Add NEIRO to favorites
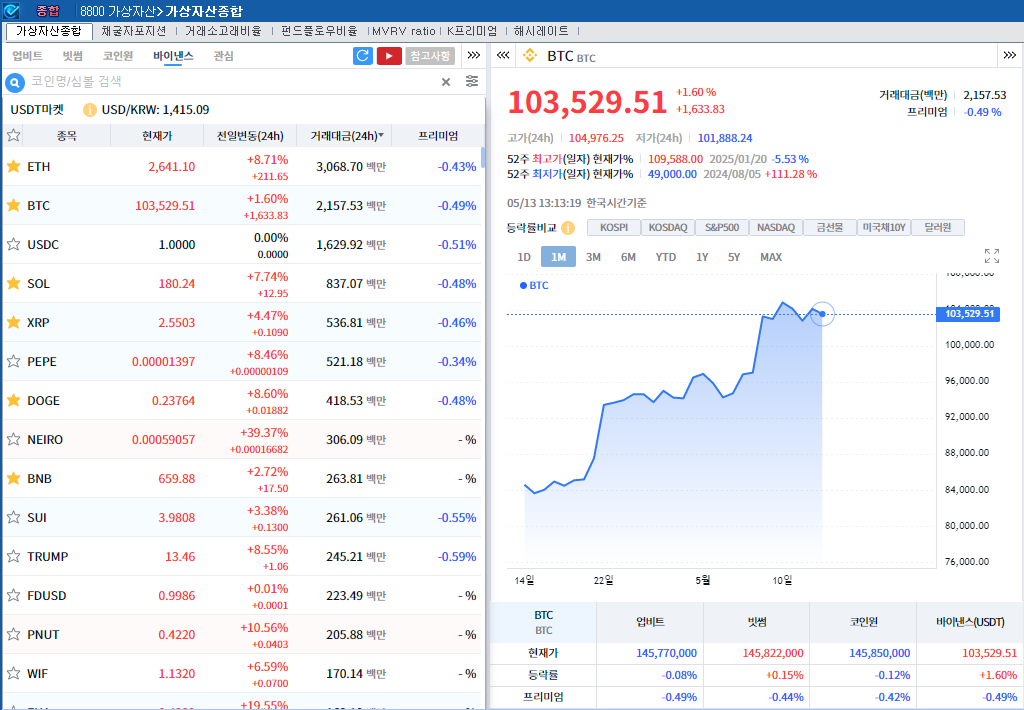 13,440
